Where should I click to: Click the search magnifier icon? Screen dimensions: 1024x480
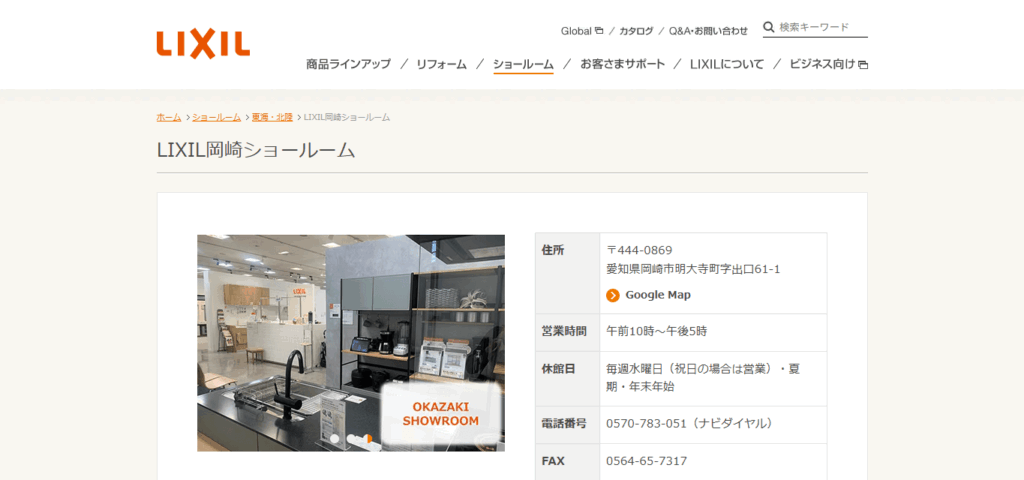click(x=769, y=27)
